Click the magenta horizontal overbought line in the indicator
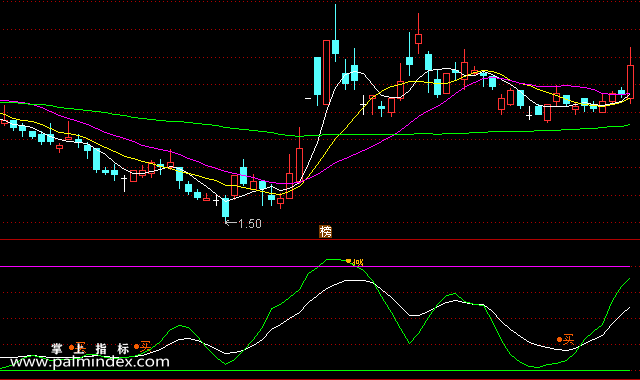Screen dimensions: 640x380 point(315,267)
